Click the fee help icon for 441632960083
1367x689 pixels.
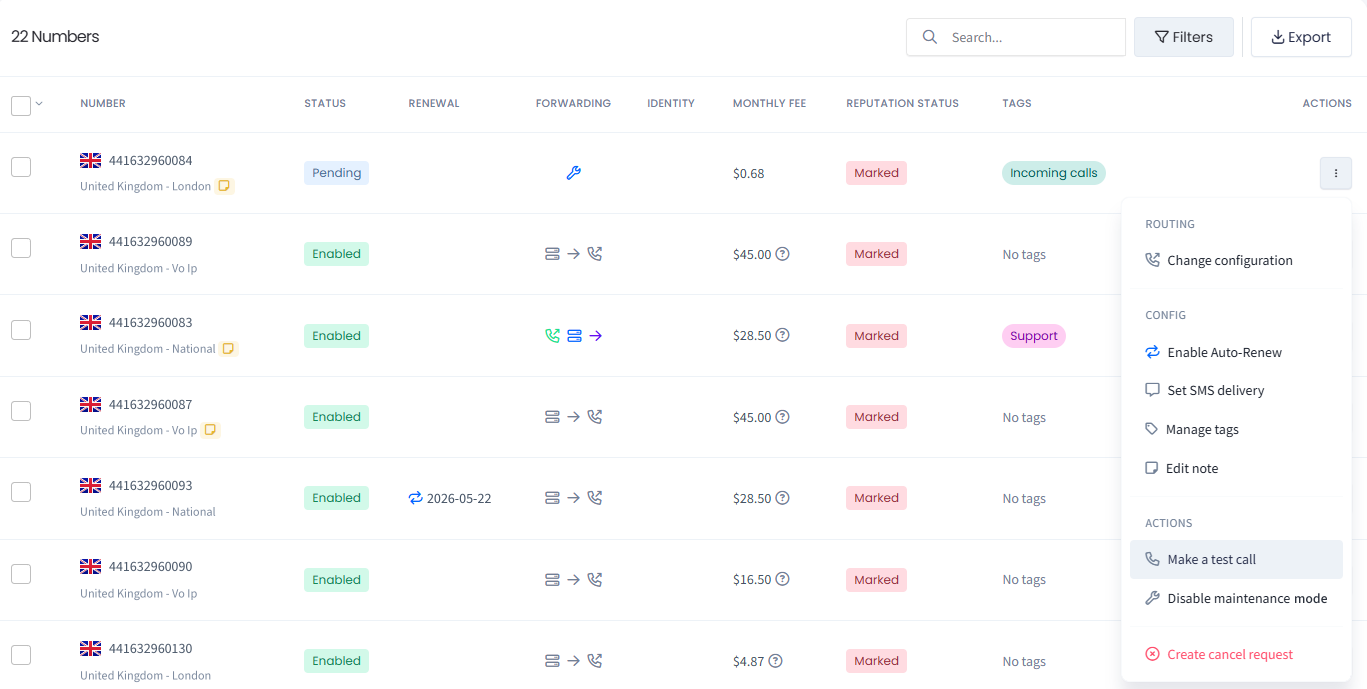click(783, 336)
